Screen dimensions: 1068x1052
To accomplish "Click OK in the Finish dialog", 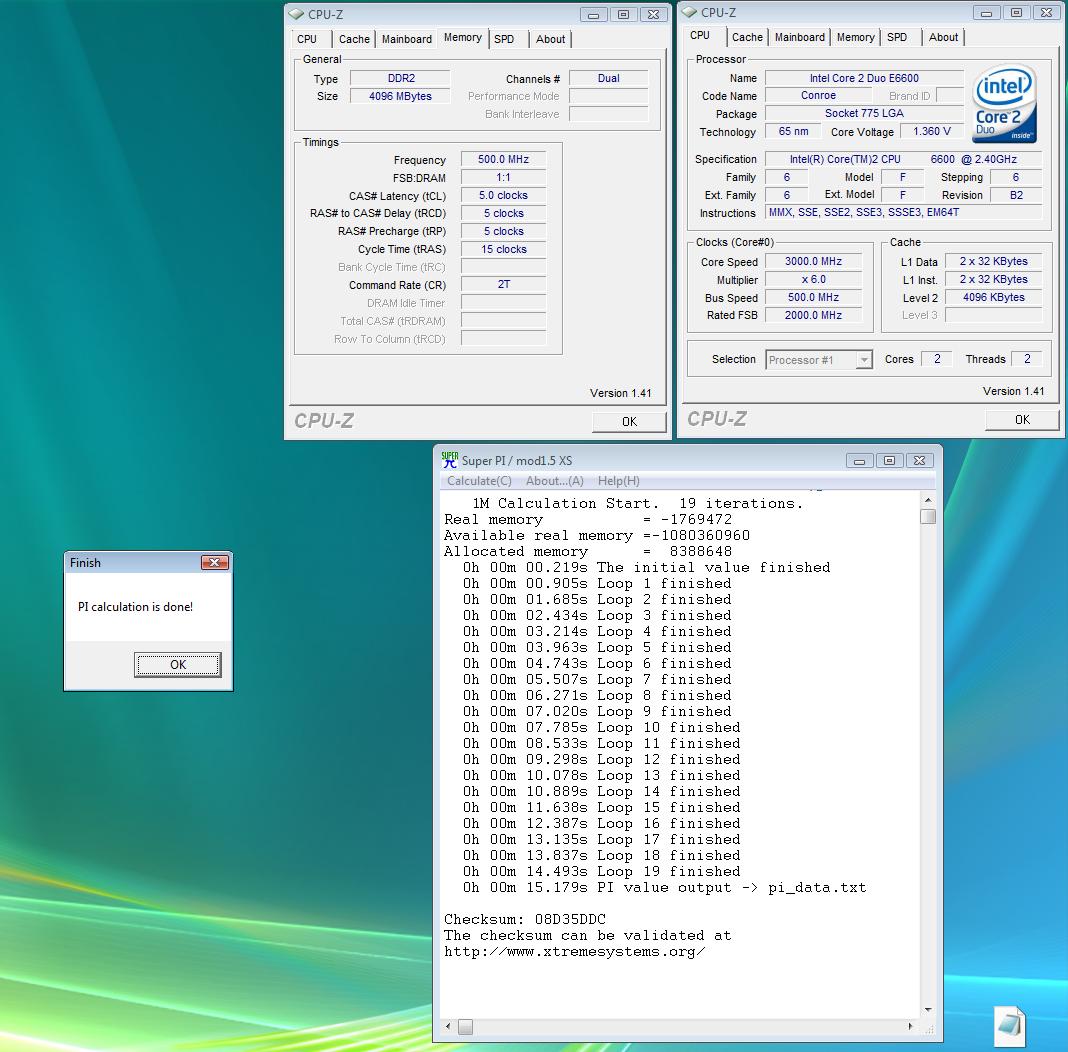I will tap(178, 665).
